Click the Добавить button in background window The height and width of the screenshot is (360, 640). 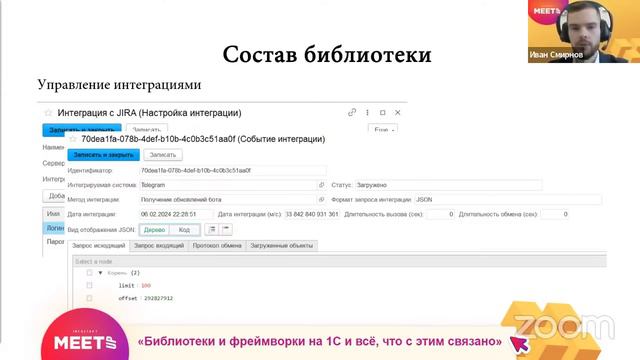point(54,196)
